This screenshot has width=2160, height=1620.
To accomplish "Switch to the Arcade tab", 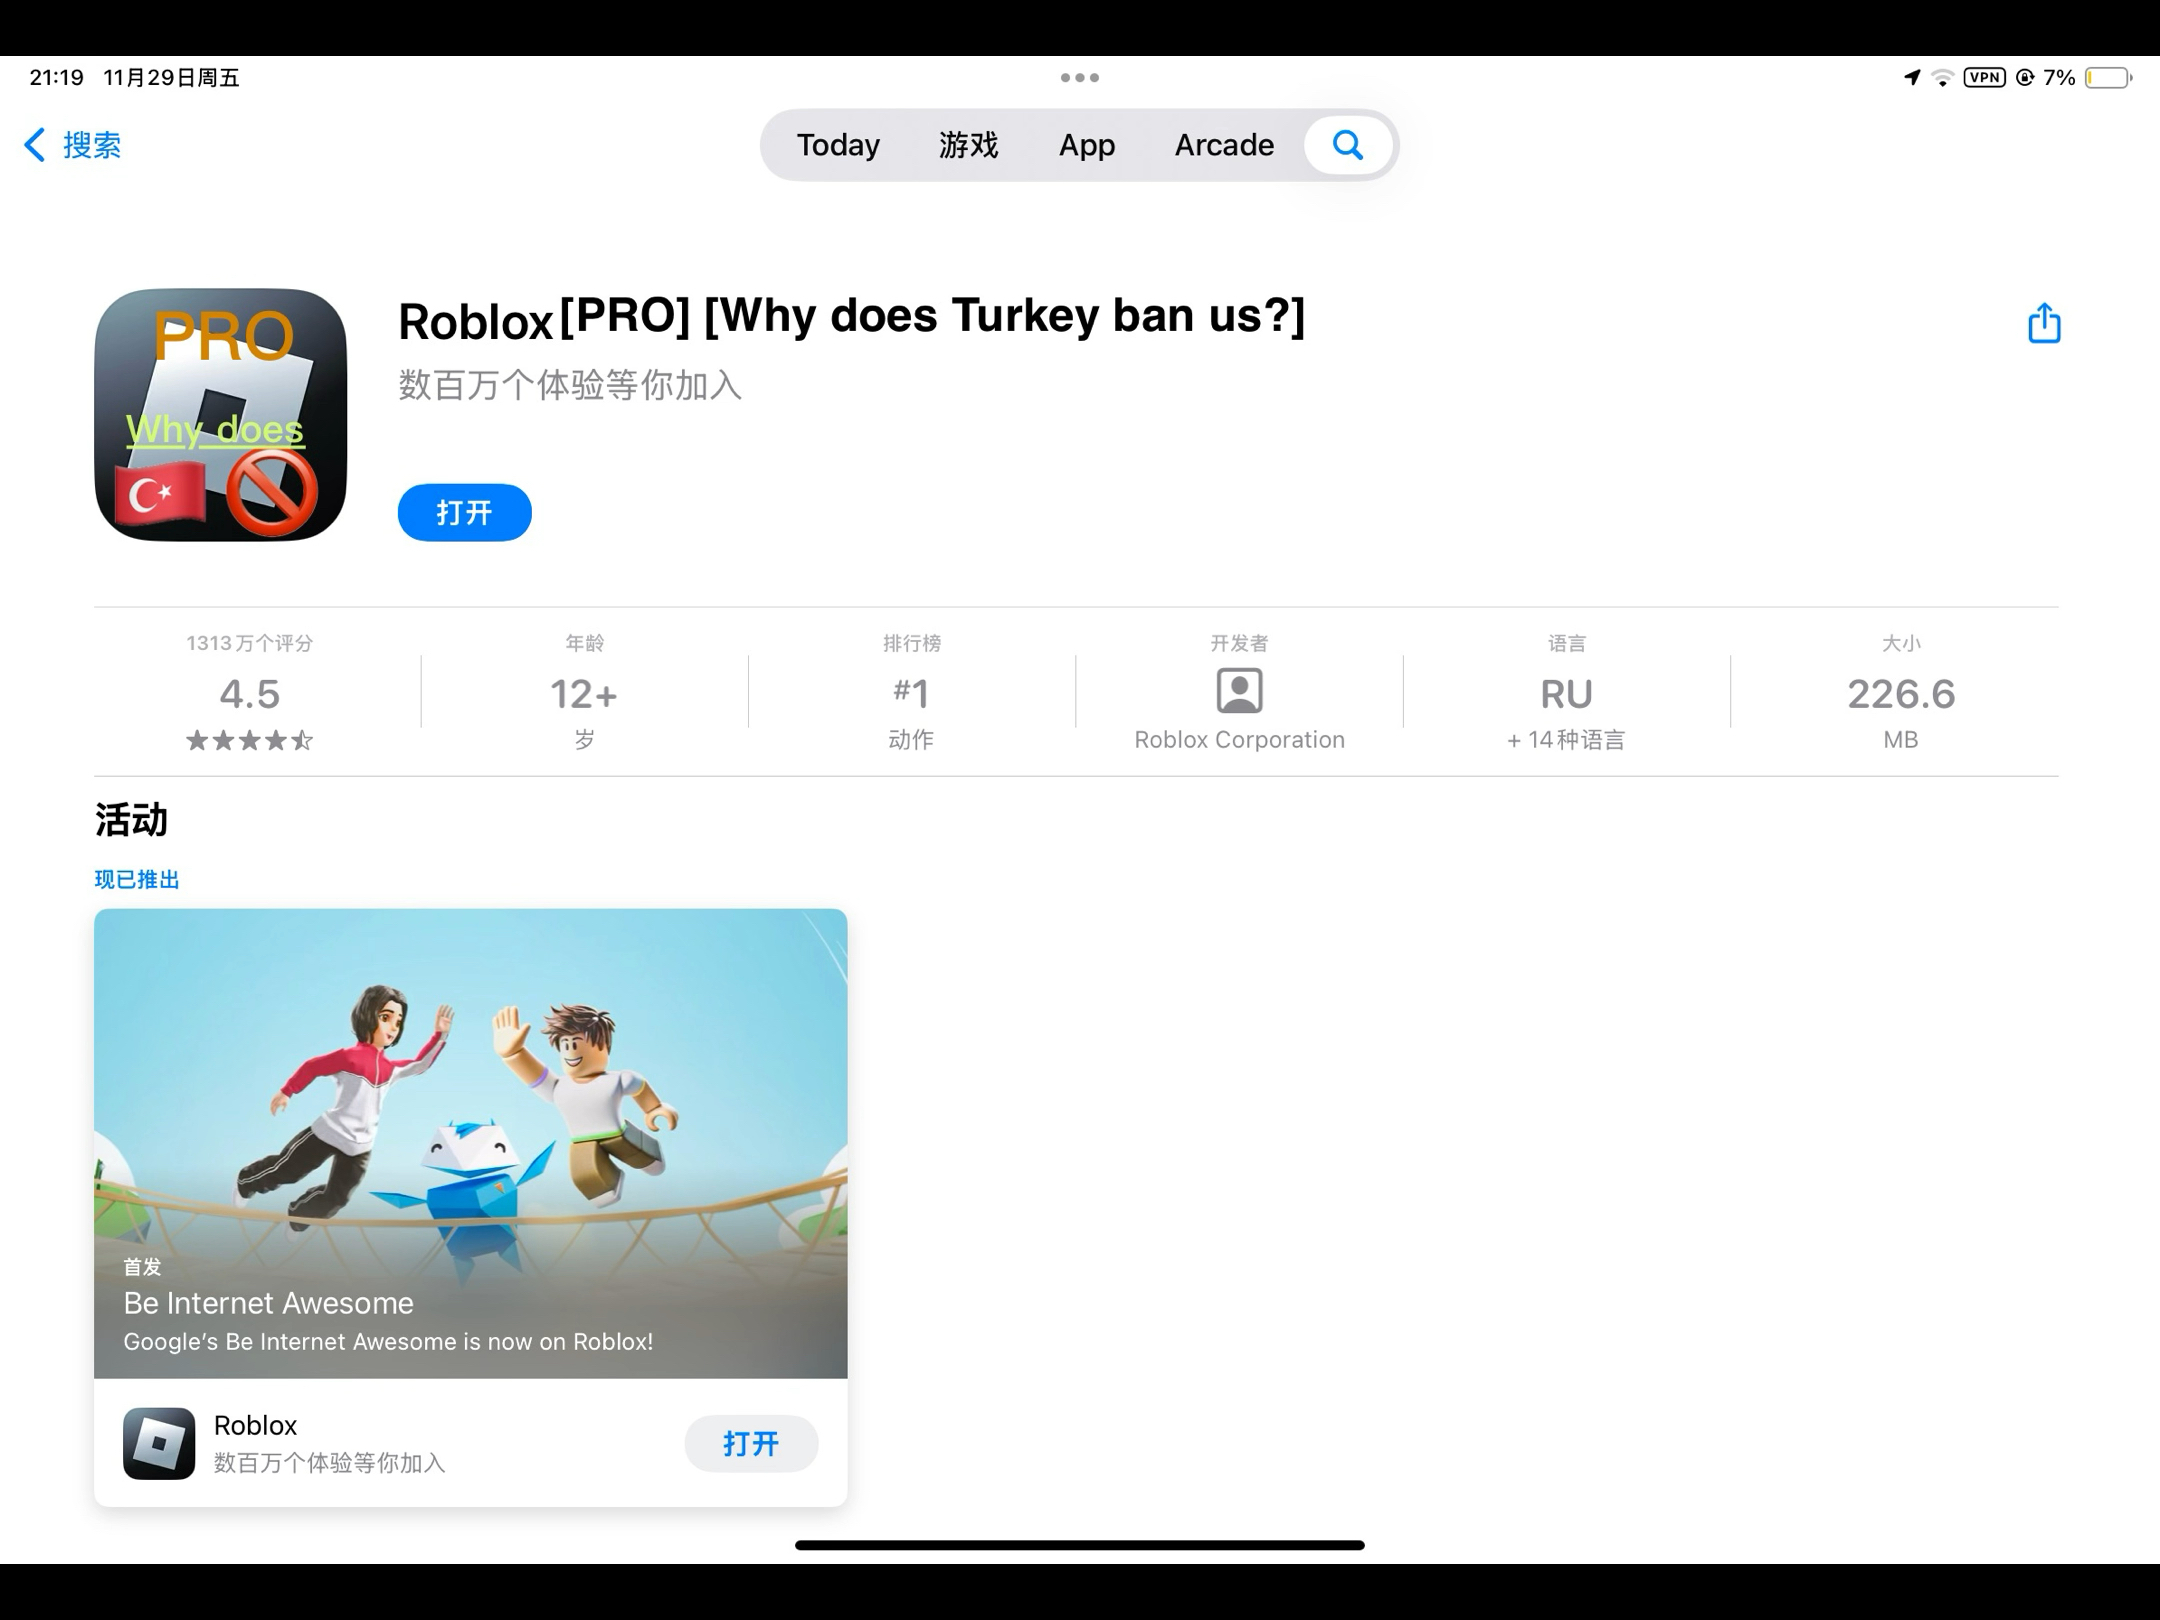I will [x=1224, y=145].
